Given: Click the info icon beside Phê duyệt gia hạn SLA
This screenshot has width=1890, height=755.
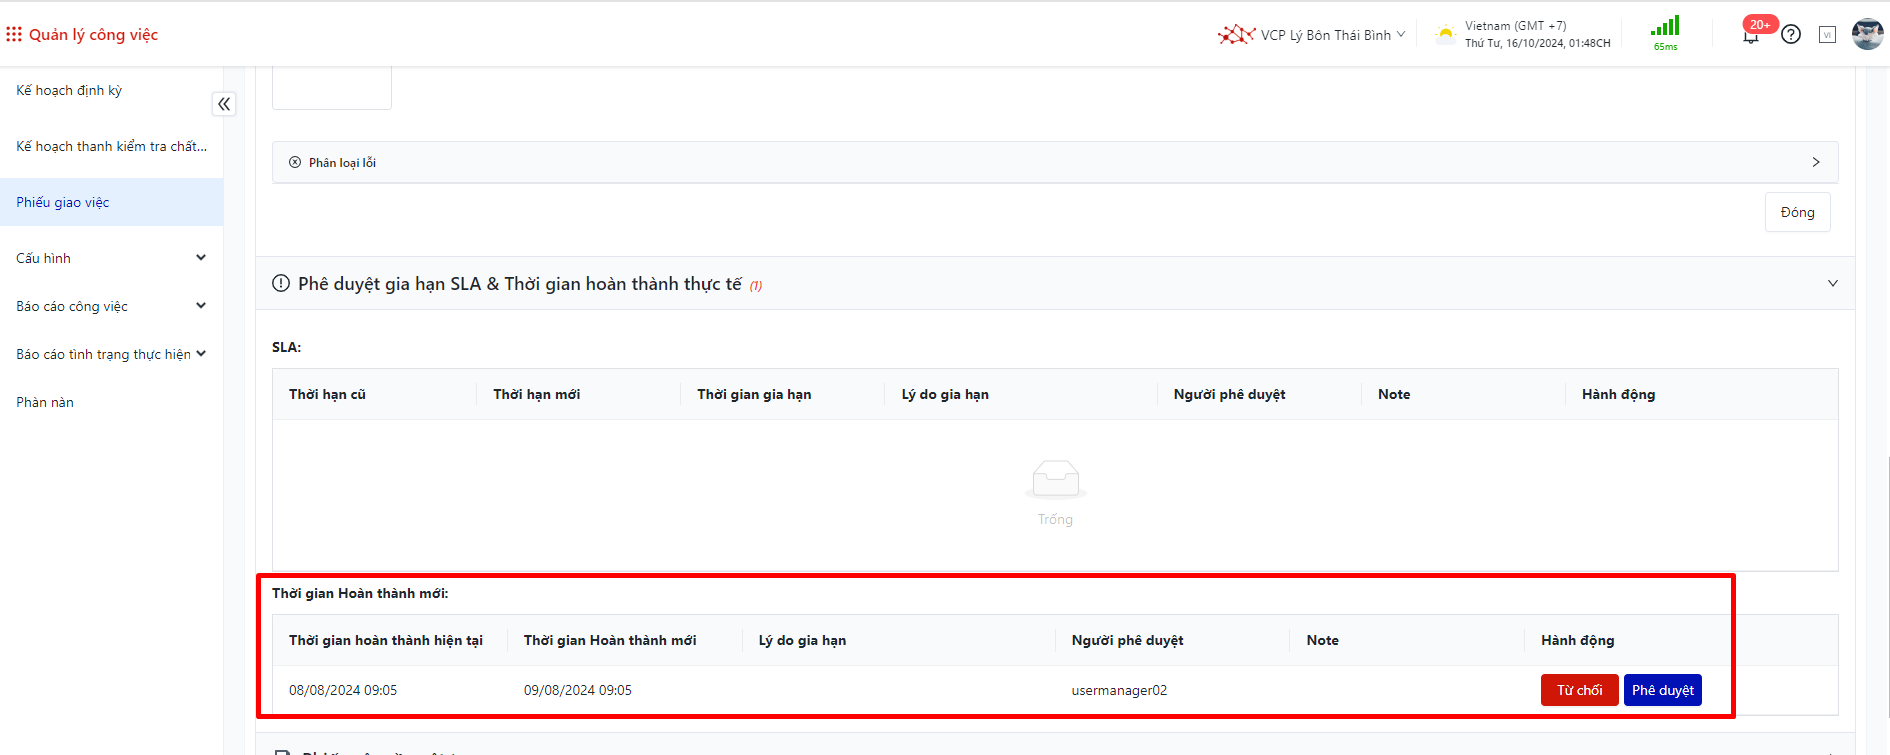Looking at the screenshot, I should 281,284.
